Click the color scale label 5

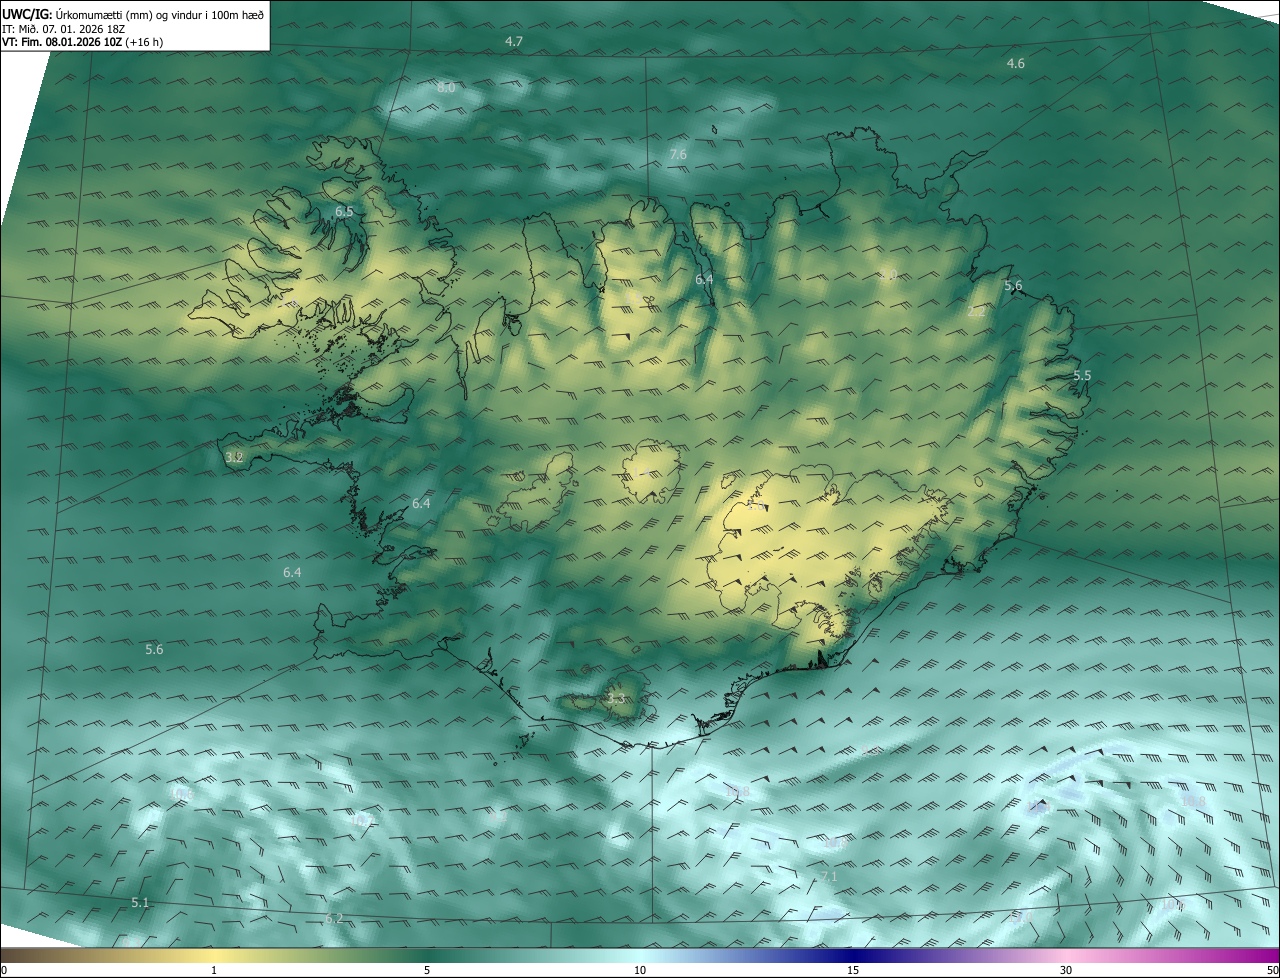(427, 970)
